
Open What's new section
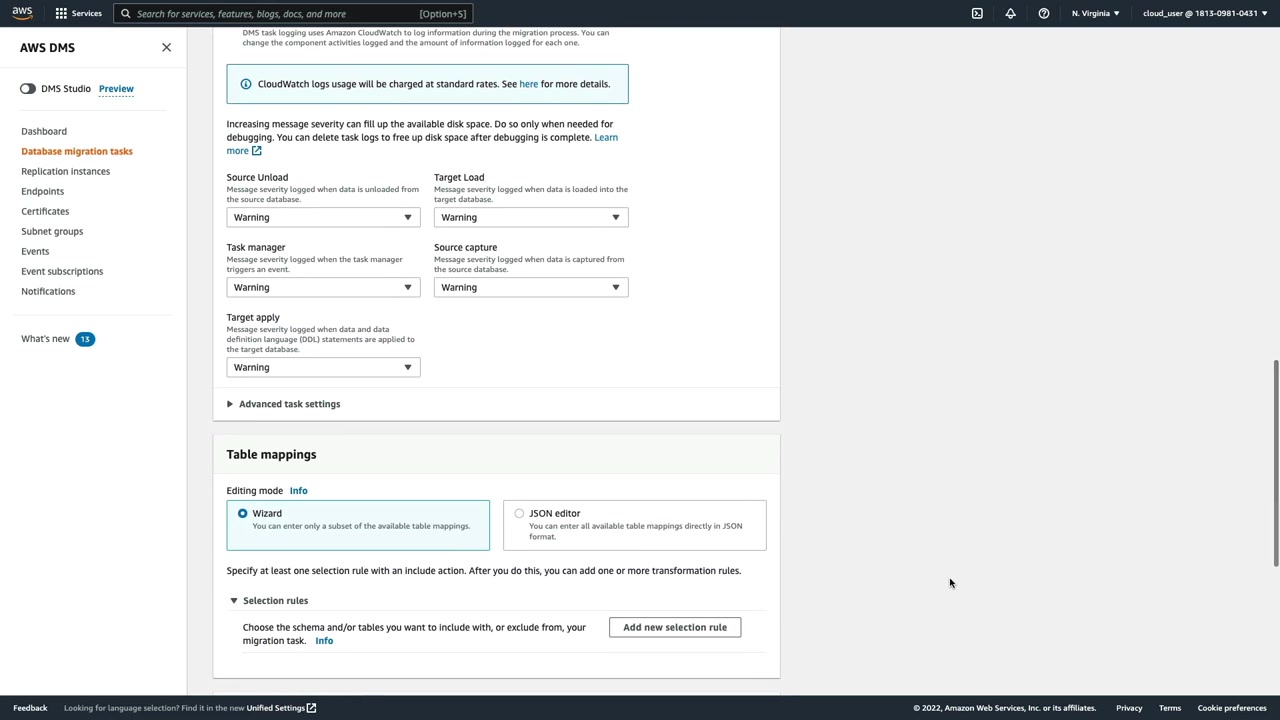[x=45, y=339]
